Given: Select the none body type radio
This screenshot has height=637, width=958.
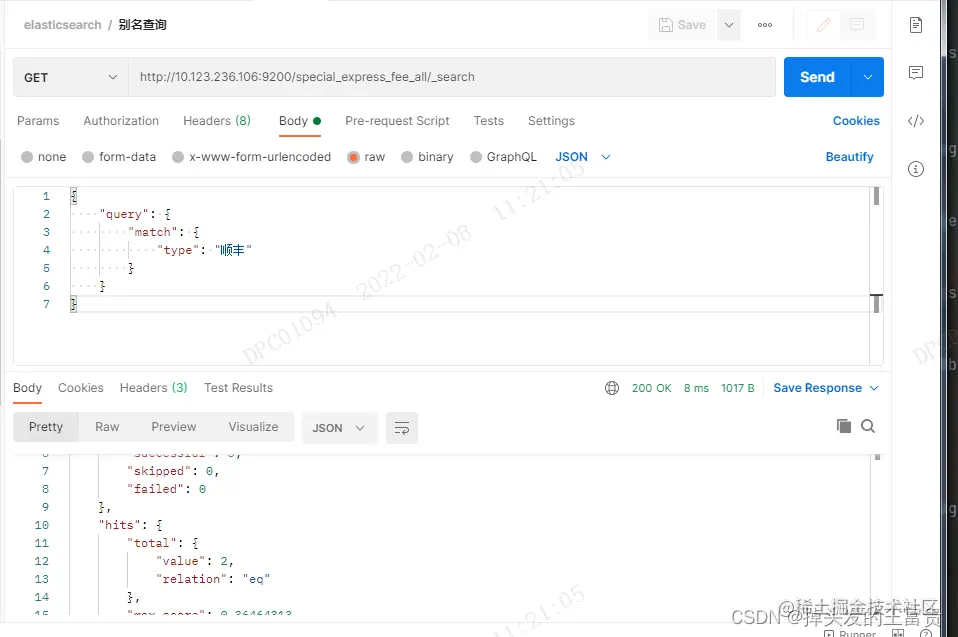Looking at the screenshot, I should point(27,157).
